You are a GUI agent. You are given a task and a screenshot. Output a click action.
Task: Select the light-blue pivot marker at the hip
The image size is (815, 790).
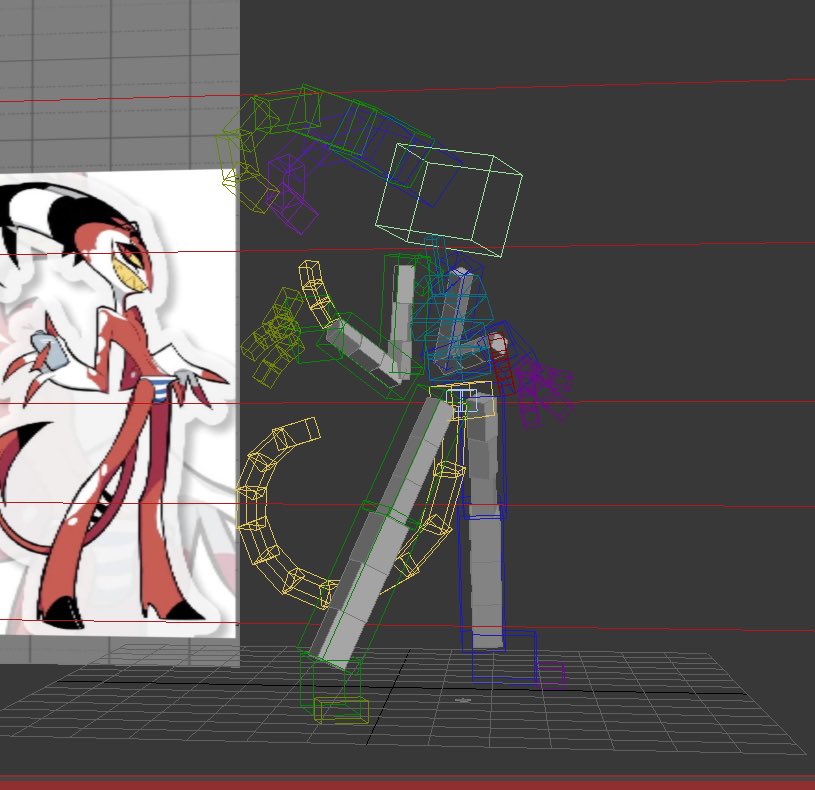461,401
